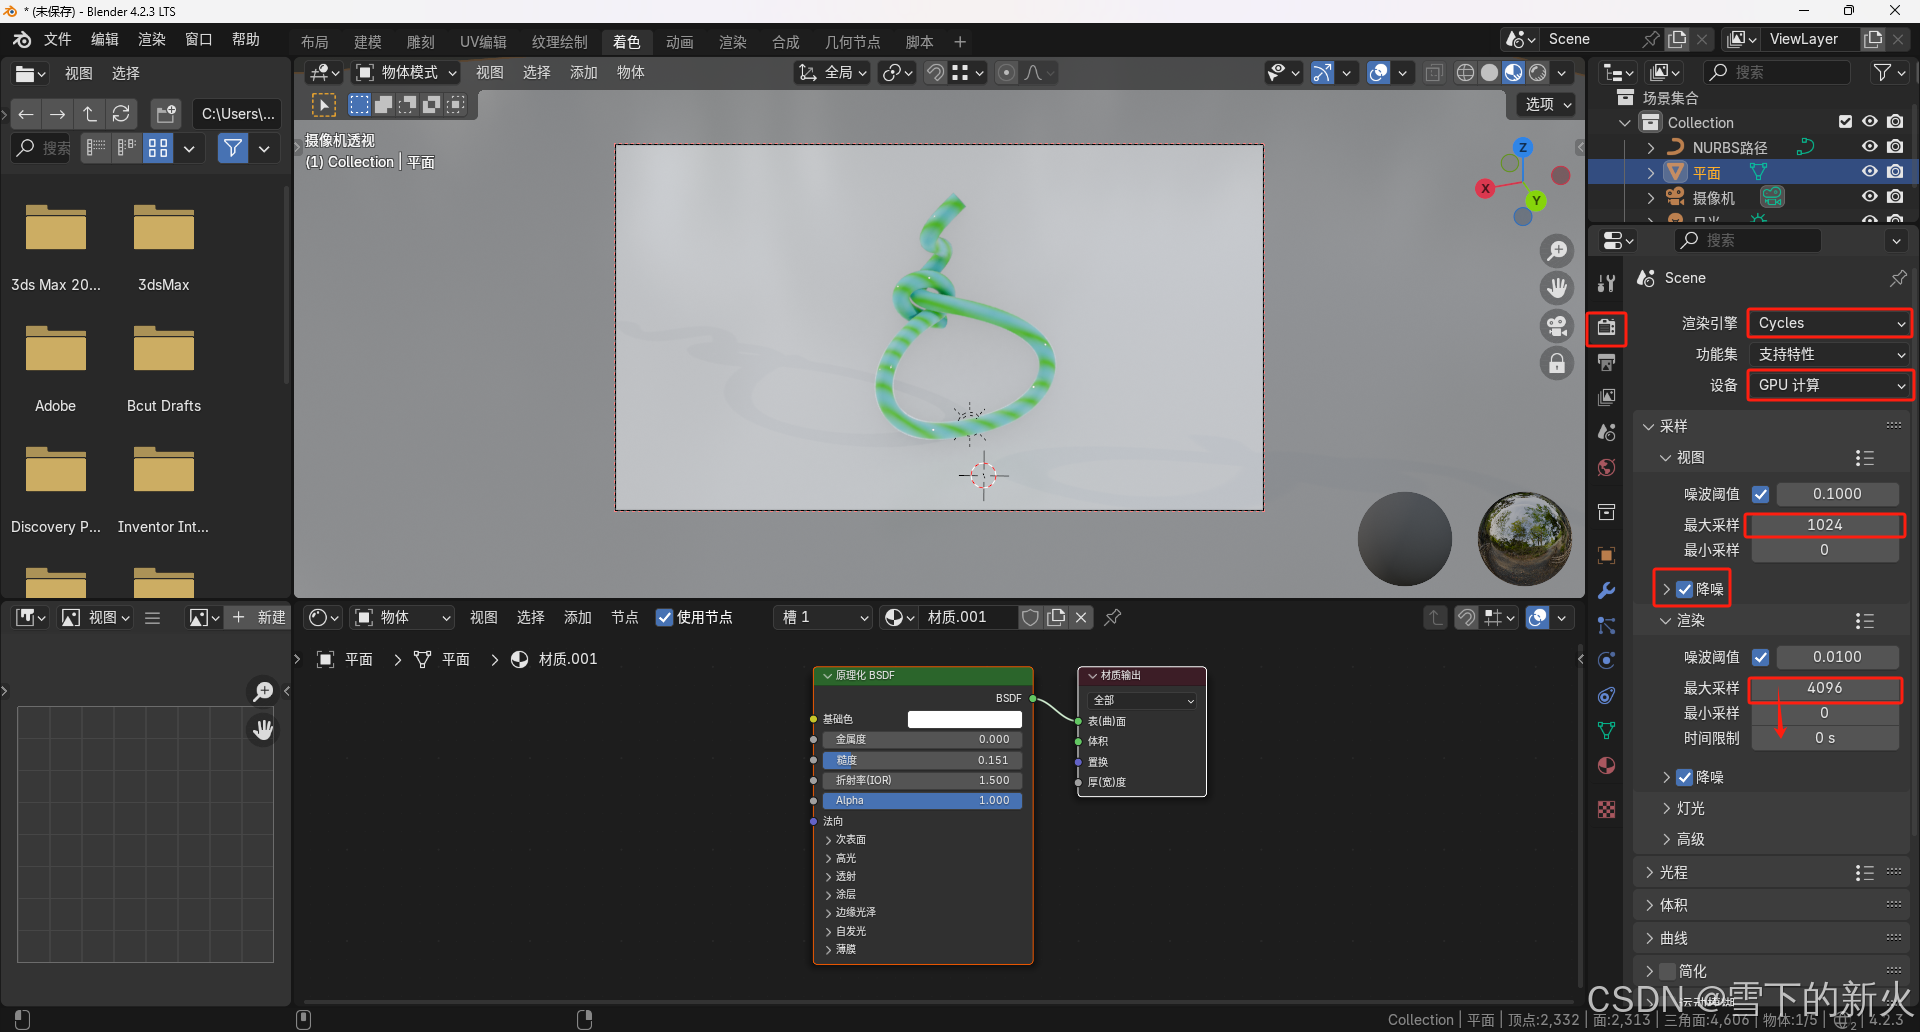The image size is (1920, 1032).
Task: Toggle camera view with the camera gizmo
Action: coord(1557,325)
